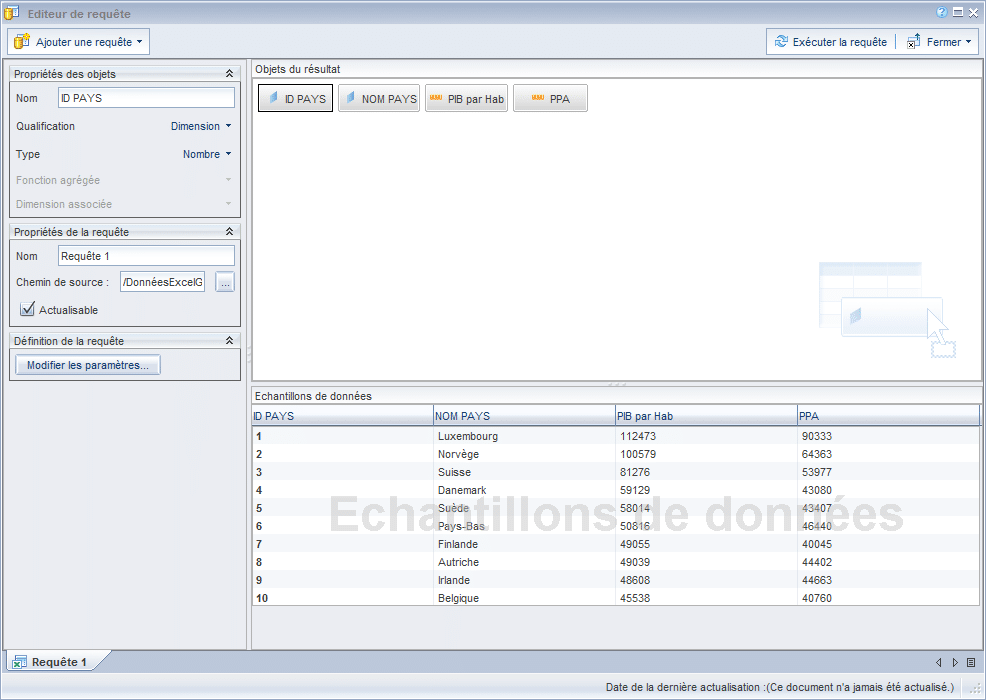Click the measure icon on PIB par Hab
This screenshot has height=700, width=986.
pos(436,97)
